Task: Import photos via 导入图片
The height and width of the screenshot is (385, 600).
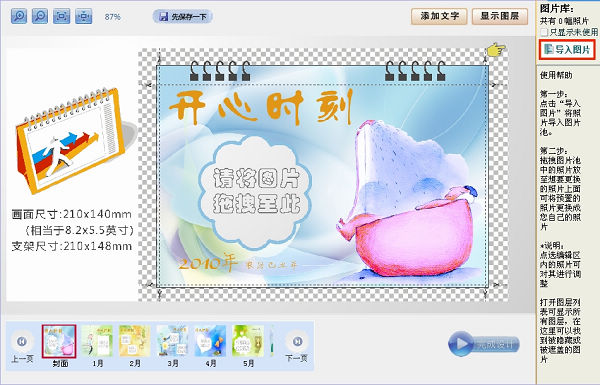Action: coord(567,49)
